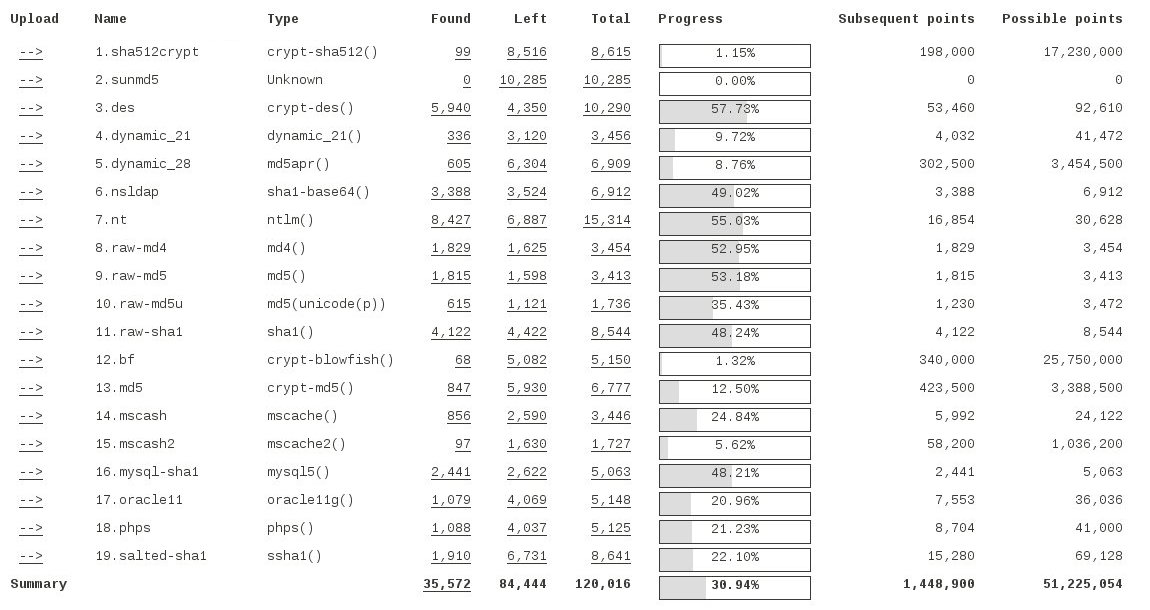Open Left count 1,598 for raw-md5

(526, 276)
